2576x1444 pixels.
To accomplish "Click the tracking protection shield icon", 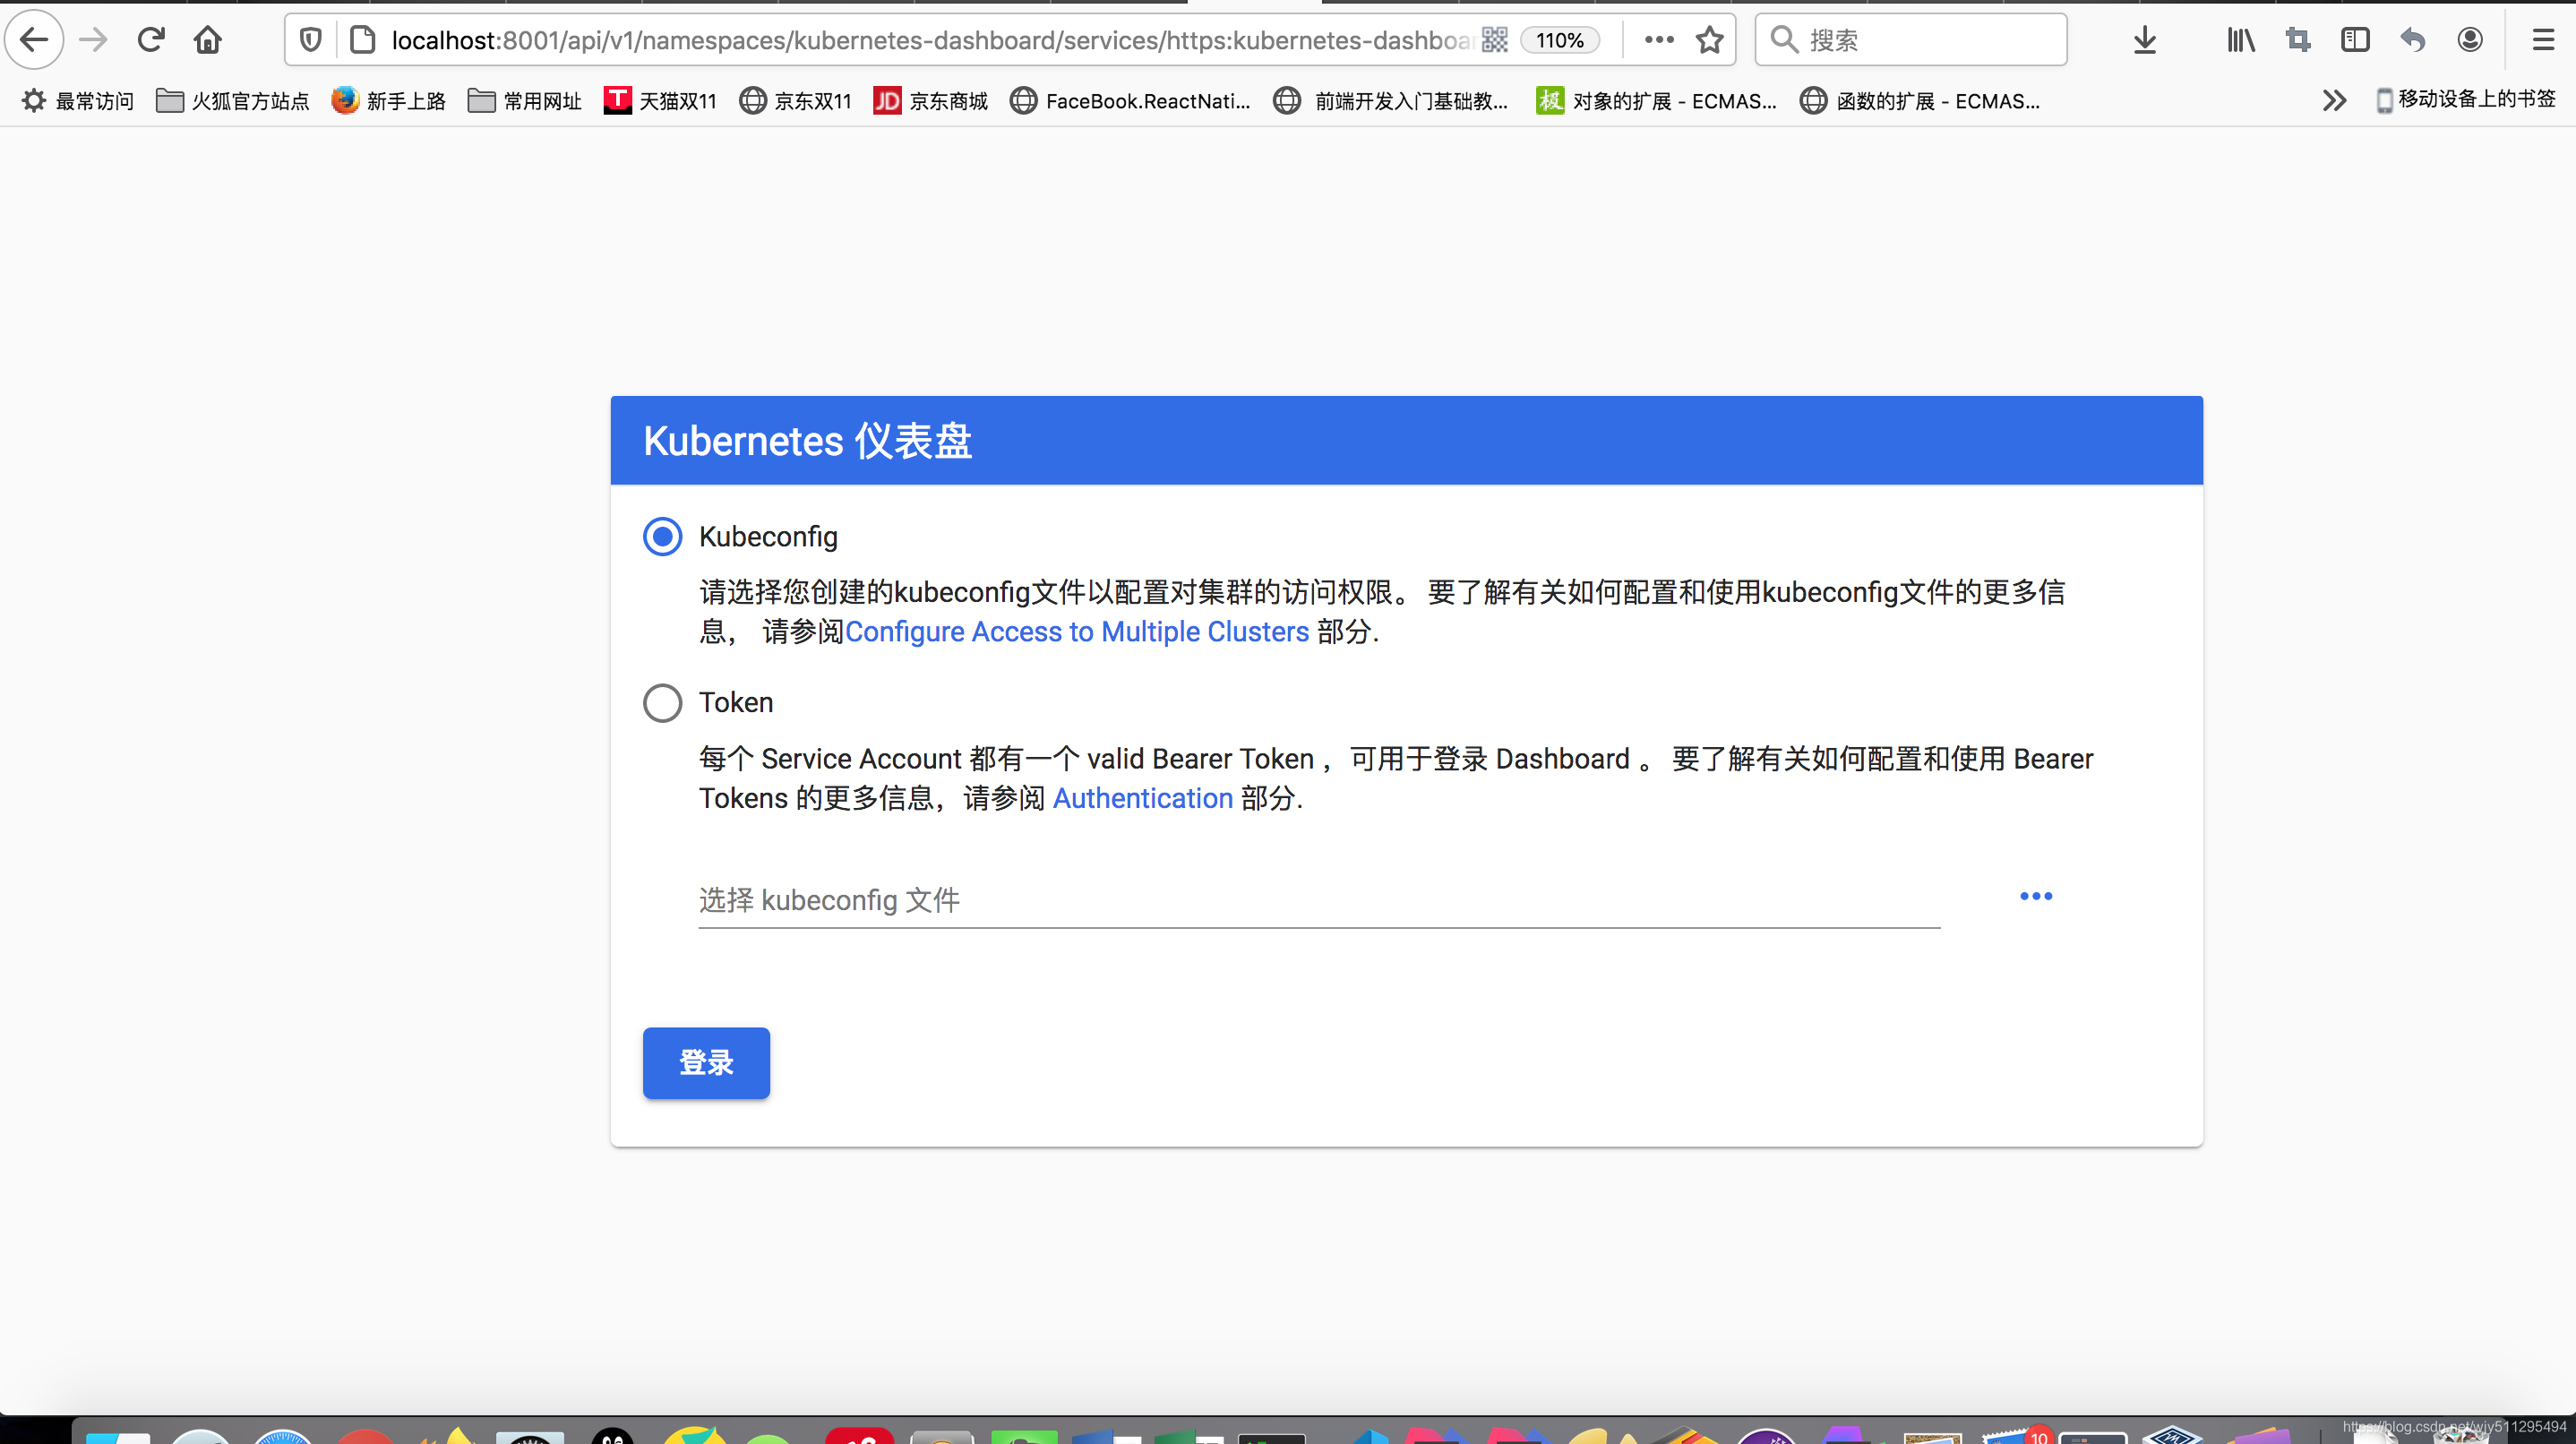I will point(311,40).
